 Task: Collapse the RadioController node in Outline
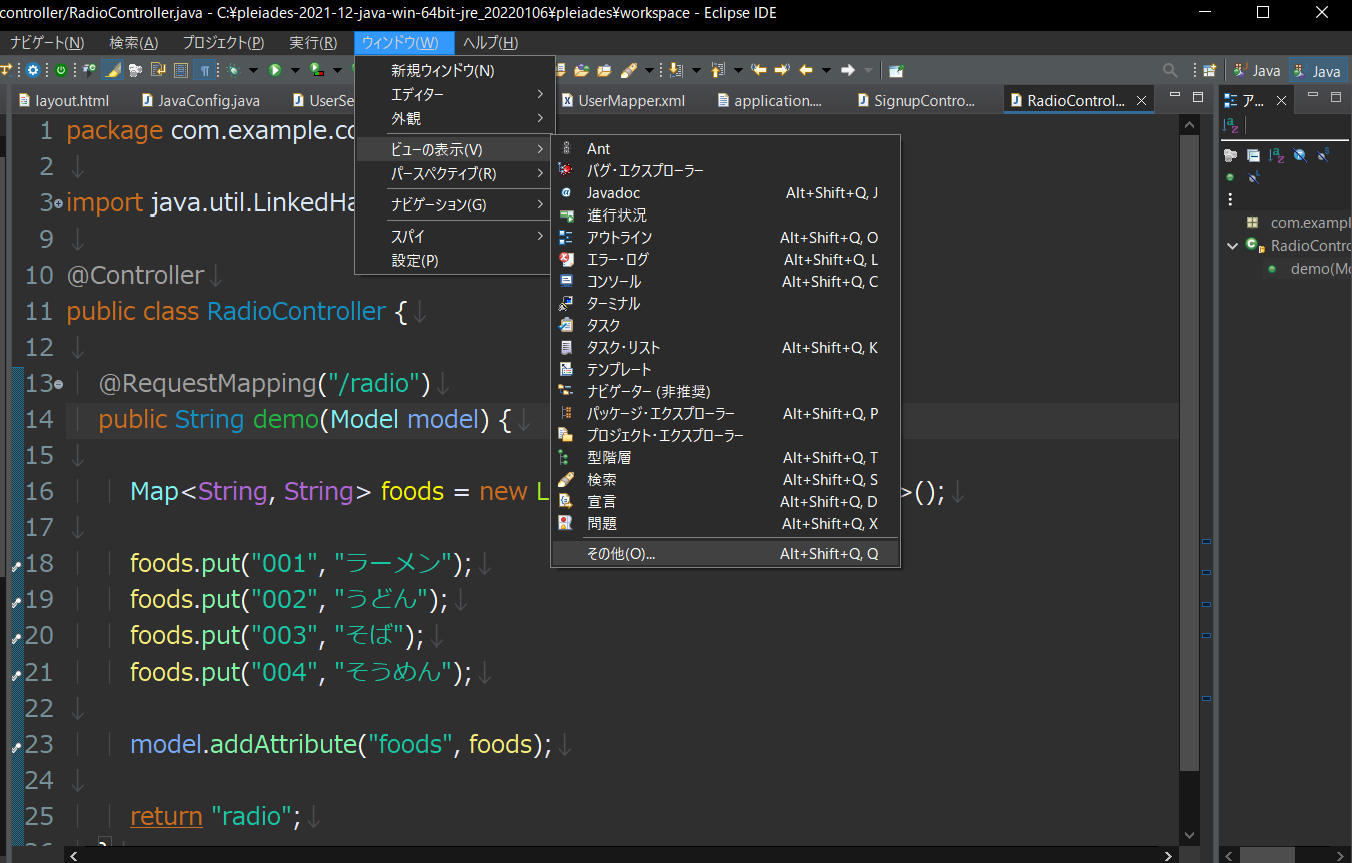pos(1233,245)
